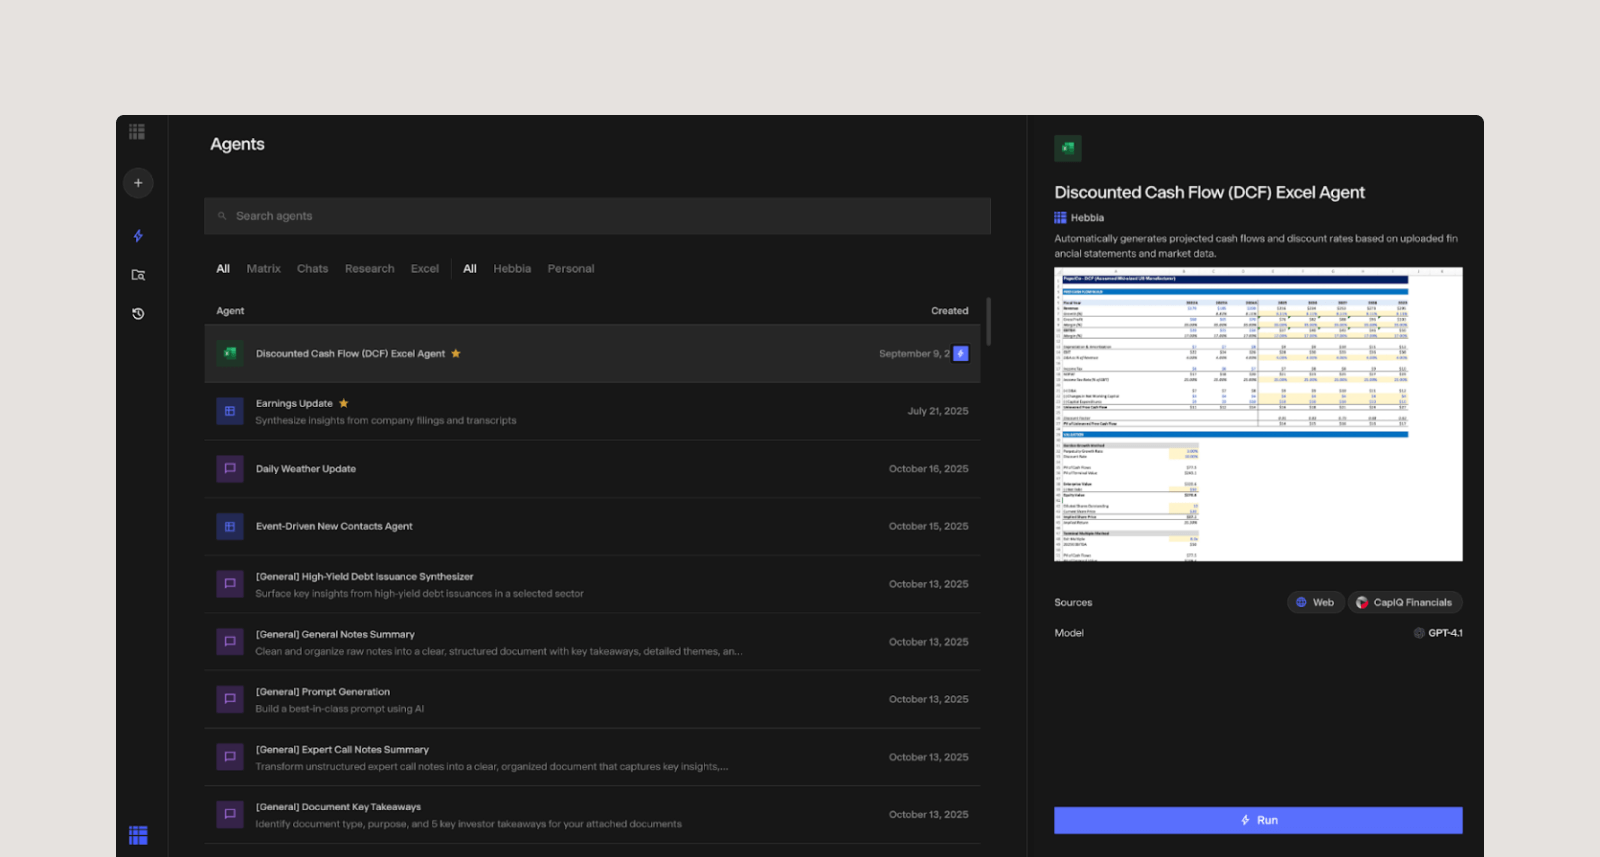Image resolution: width=1600 pixels, height=857 pixels.
Task: Click the GPT-4.1 model label
Action: coord(1445,633)
